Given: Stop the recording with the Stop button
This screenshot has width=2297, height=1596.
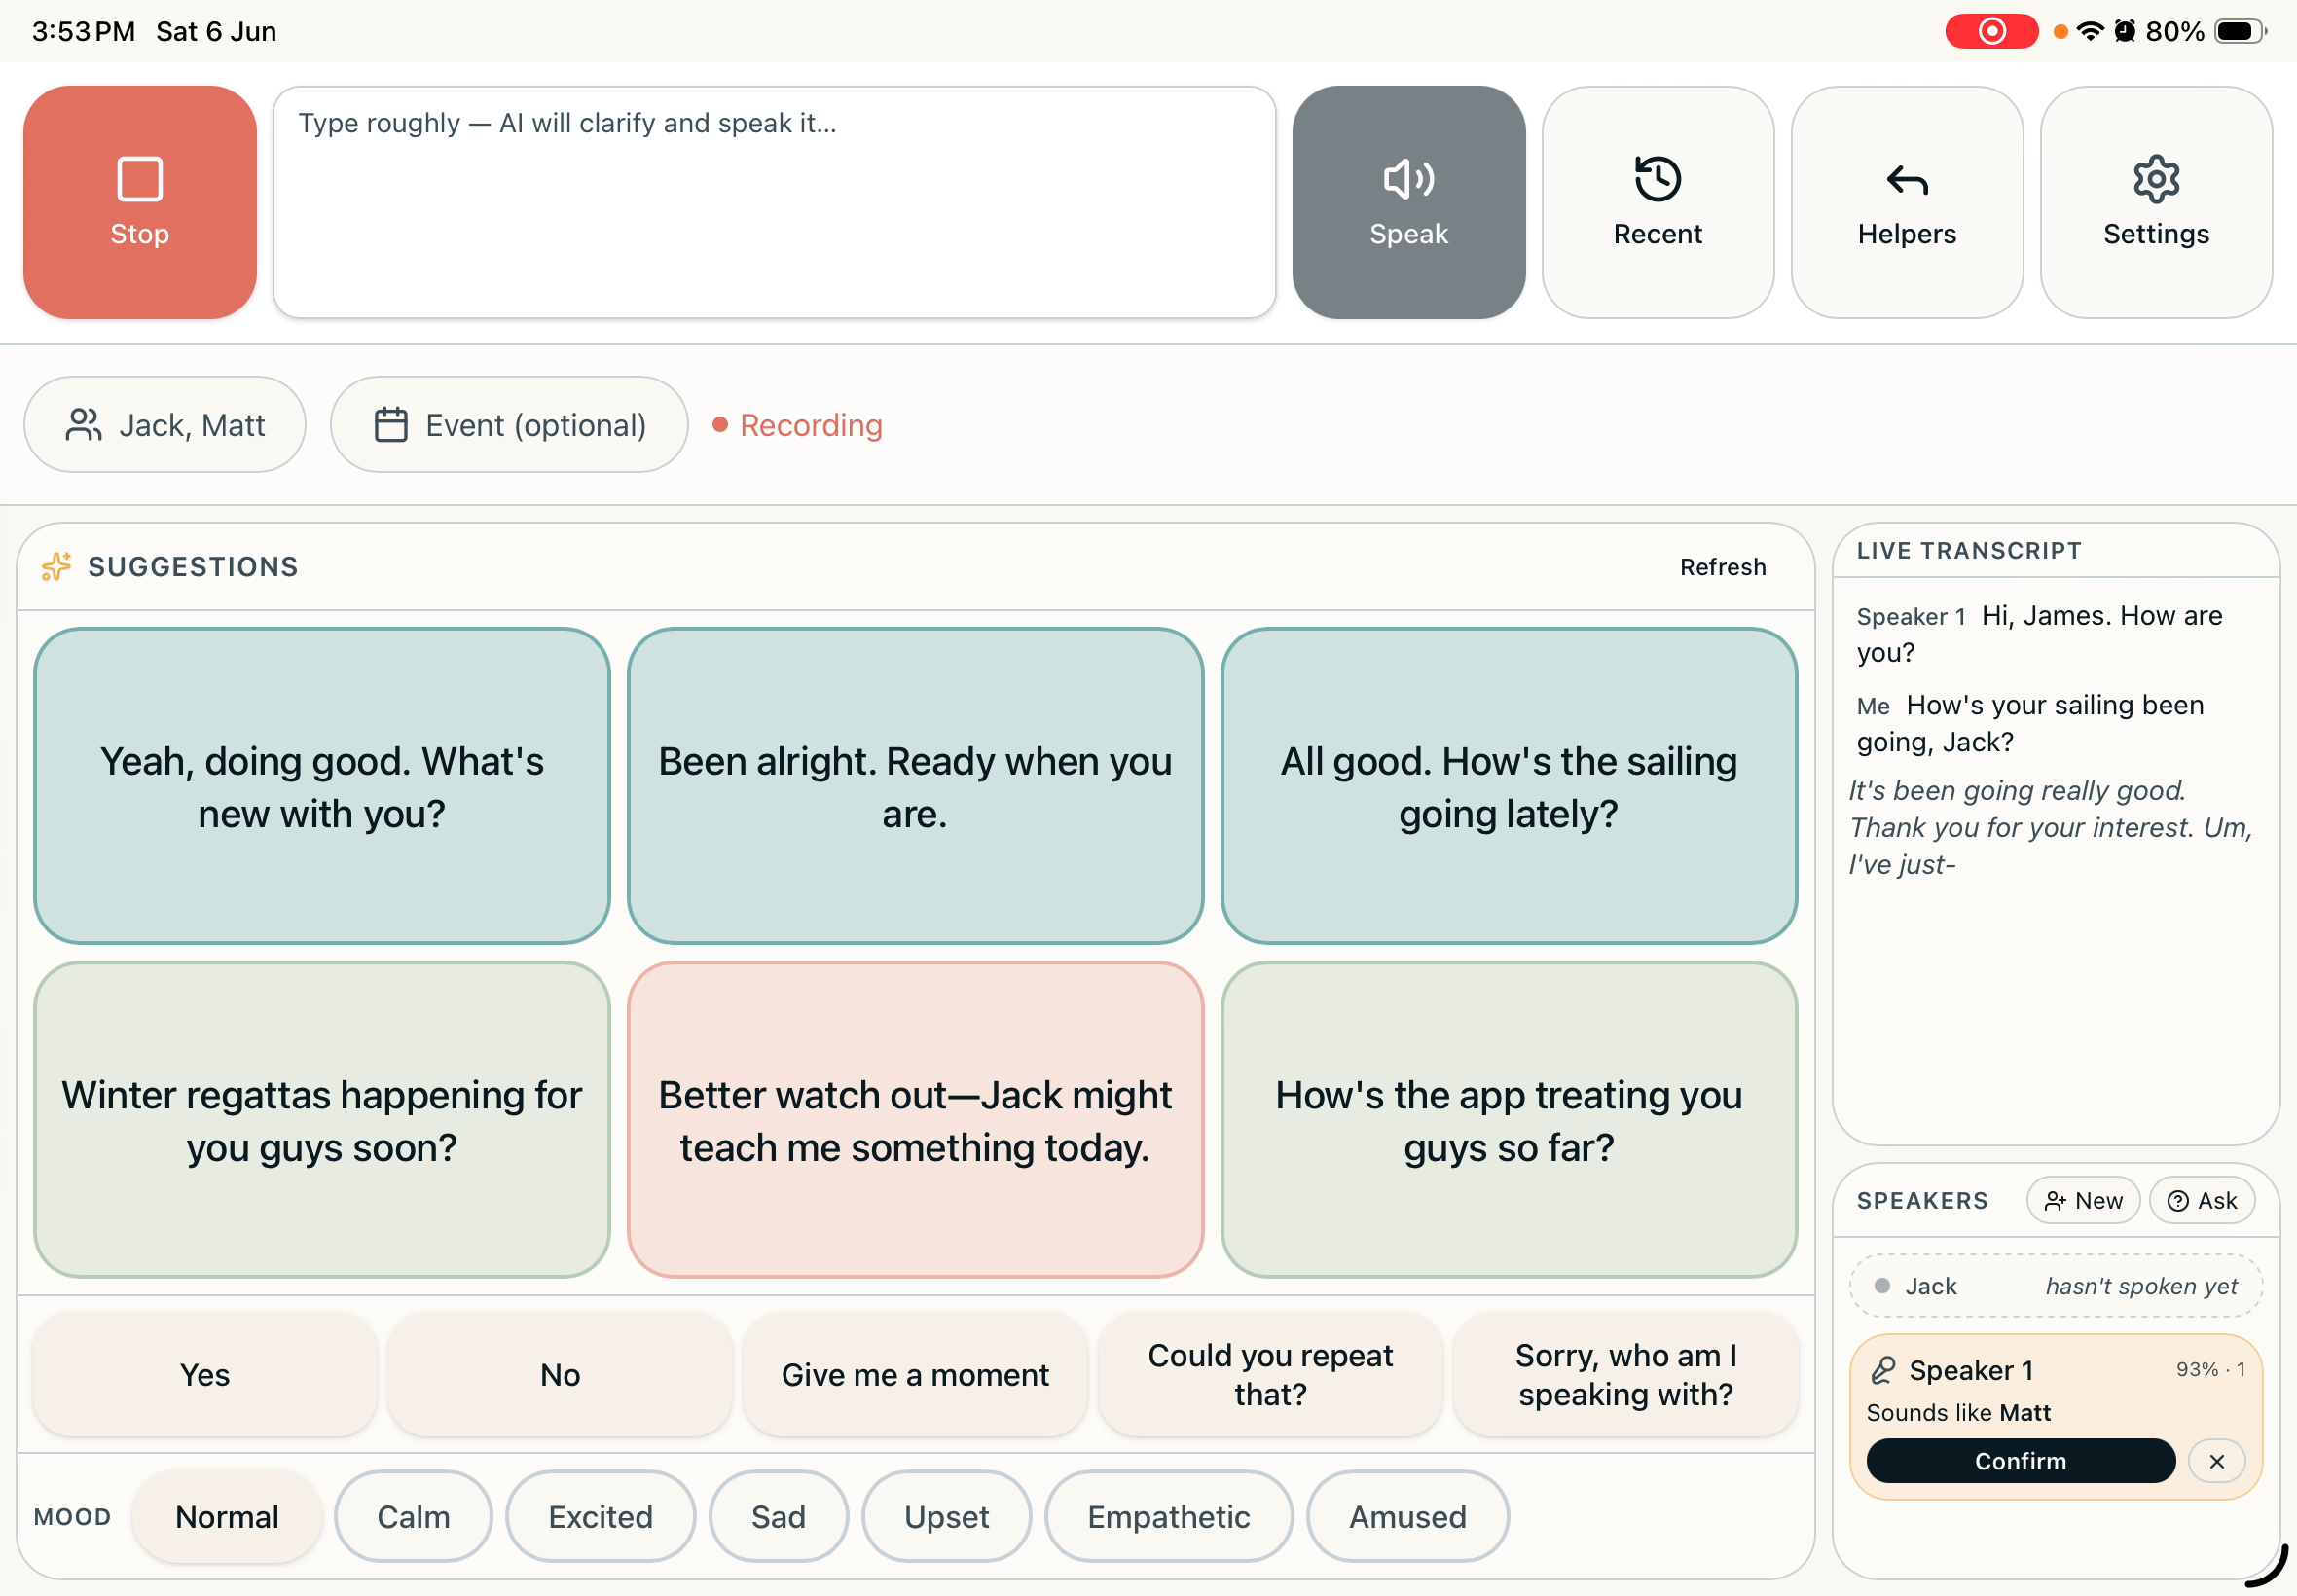Looking at the screenshot, I should (x=140, y=202).
